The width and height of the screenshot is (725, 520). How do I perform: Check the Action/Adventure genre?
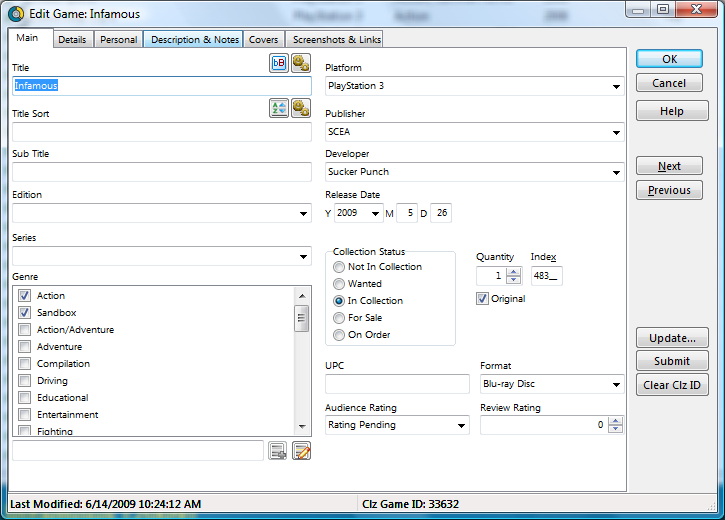tap(25, 330)
